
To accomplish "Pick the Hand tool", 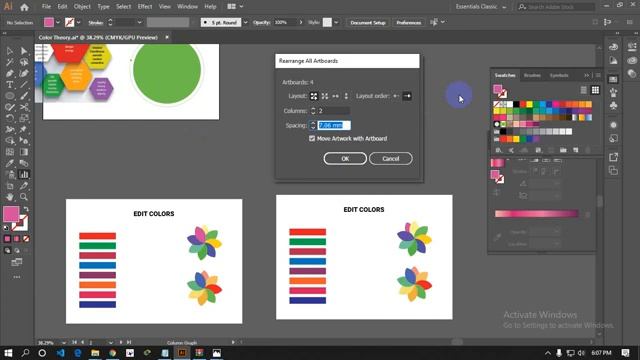I will (9, 197).
